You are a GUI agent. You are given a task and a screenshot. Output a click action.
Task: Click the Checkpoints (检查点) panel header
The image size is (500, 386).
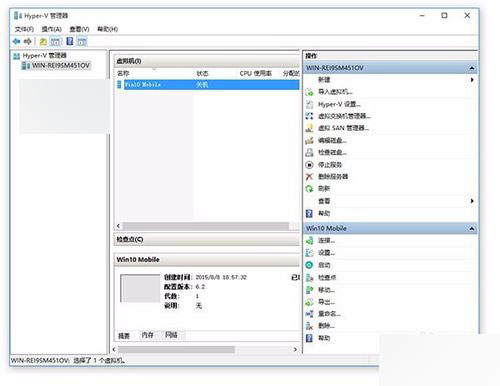click(x=207, y=239)
